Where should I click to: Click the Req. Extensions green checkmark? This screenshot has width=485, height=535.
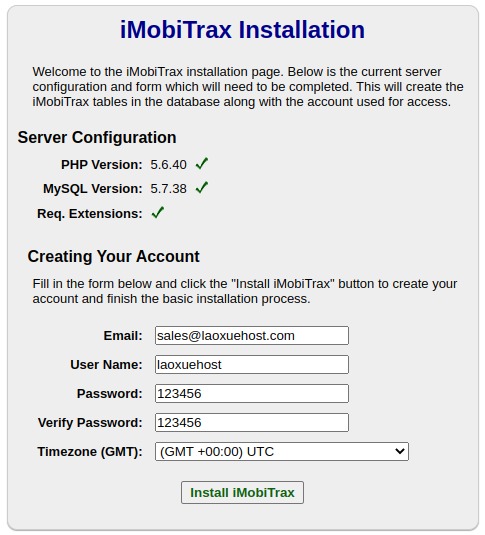click(x=158, y=213)
